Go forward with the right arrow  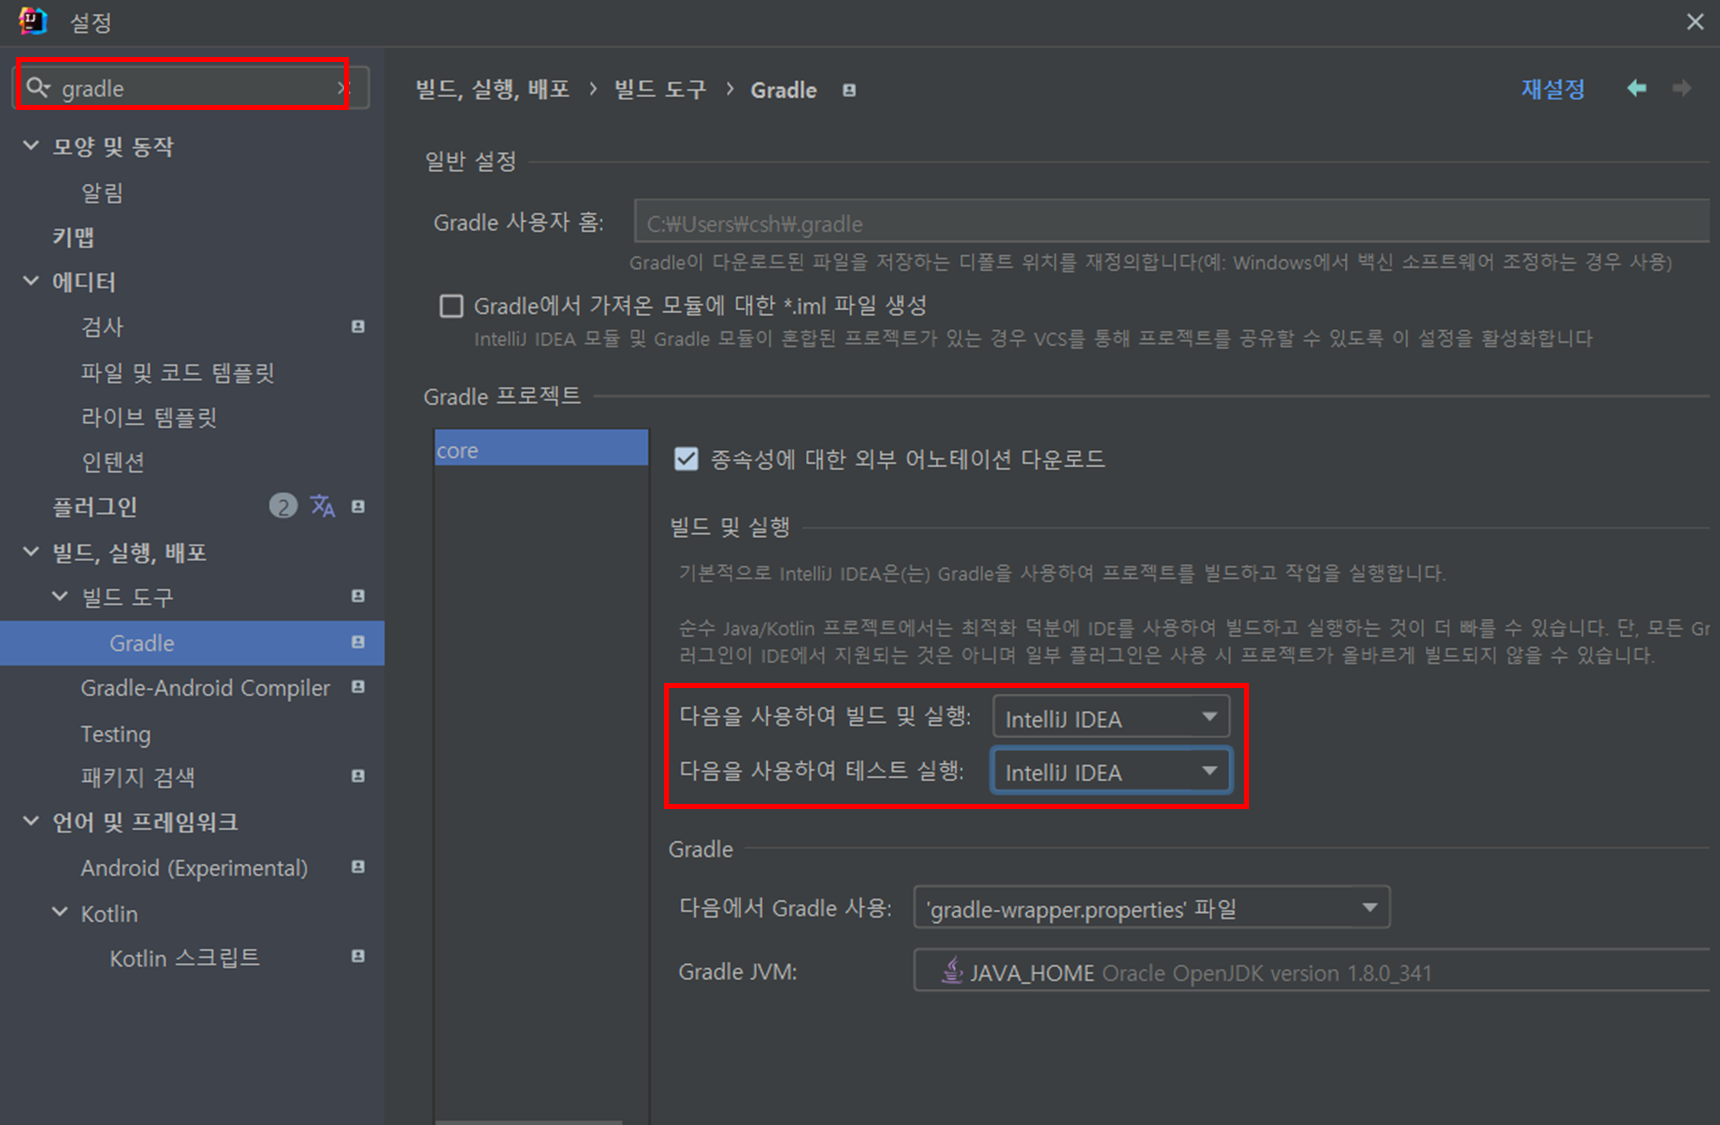(1682, 88)
